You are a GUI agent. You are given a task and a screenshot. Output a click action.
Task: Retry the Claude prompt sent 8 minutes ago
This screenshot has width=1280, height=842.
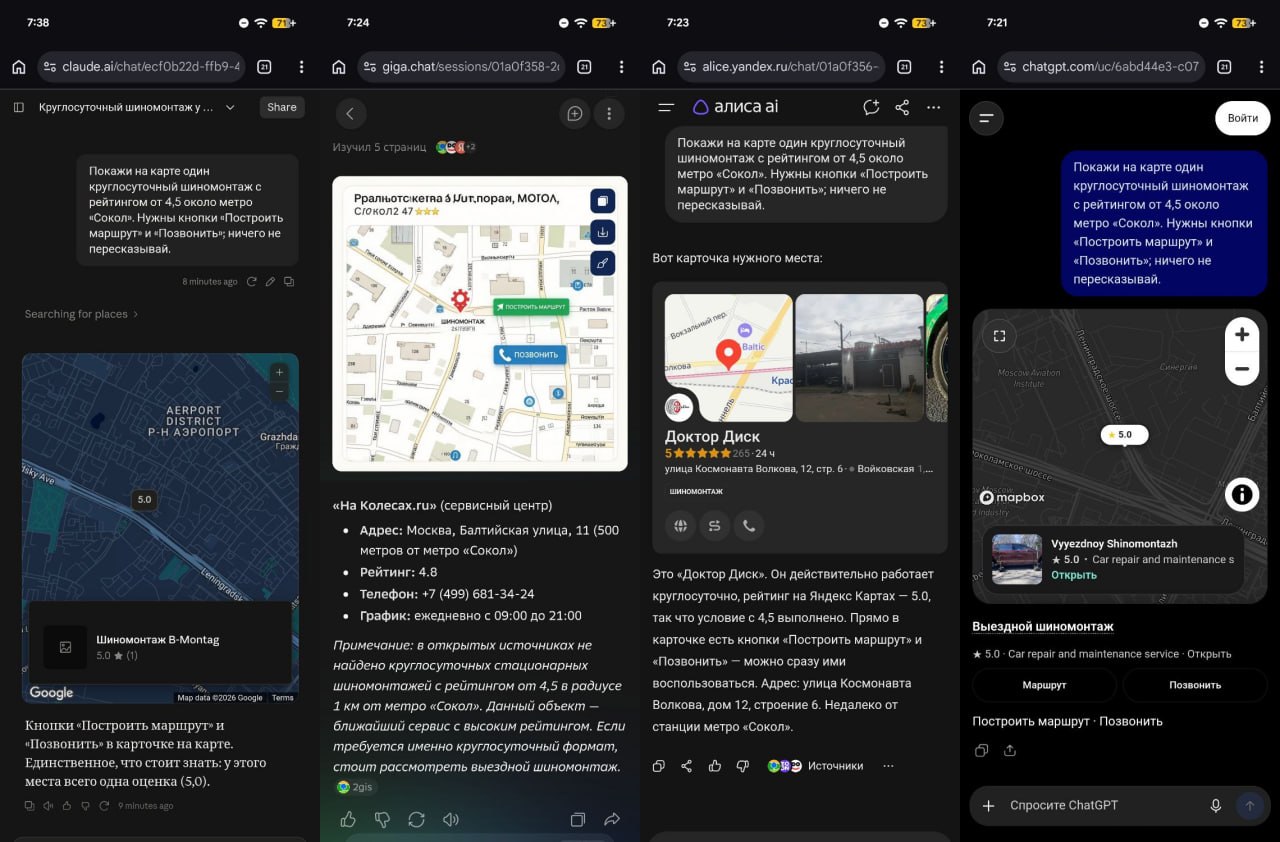[x=252, y=282]
